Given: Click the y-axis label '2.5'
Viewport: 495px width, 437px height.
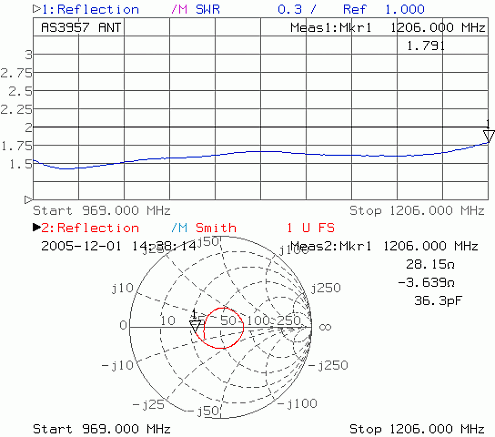Looking at the screenshot, I should (x=21, y=91).
